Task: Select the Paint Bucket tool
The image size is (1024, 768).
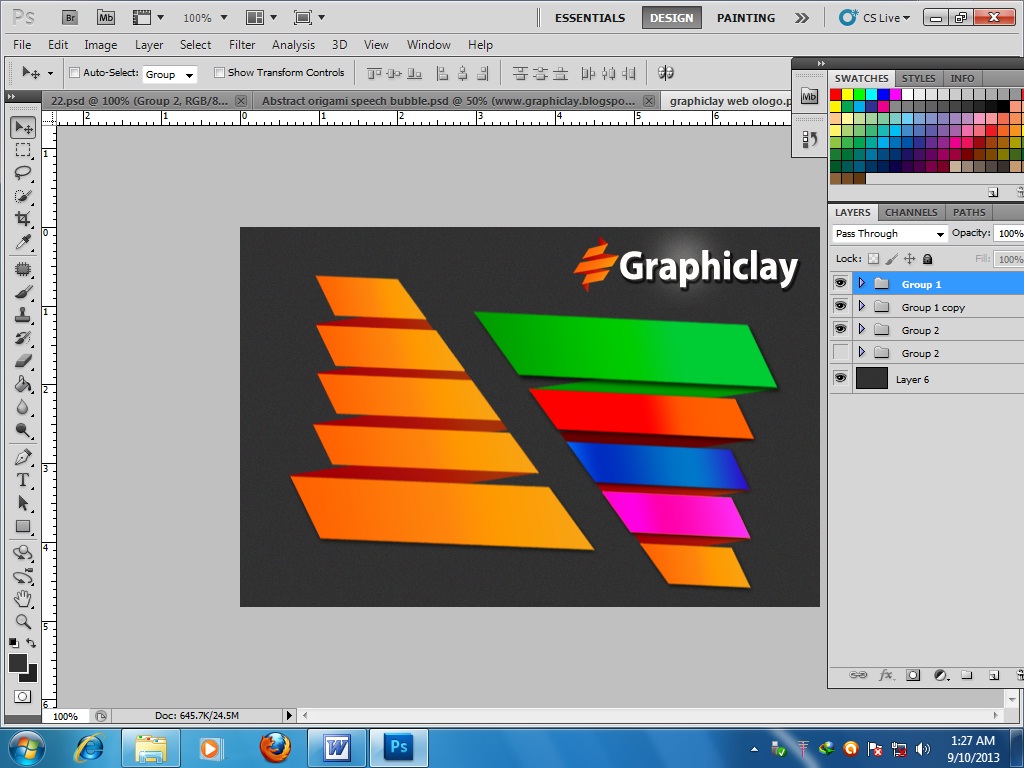Action: tap(23, 383)
